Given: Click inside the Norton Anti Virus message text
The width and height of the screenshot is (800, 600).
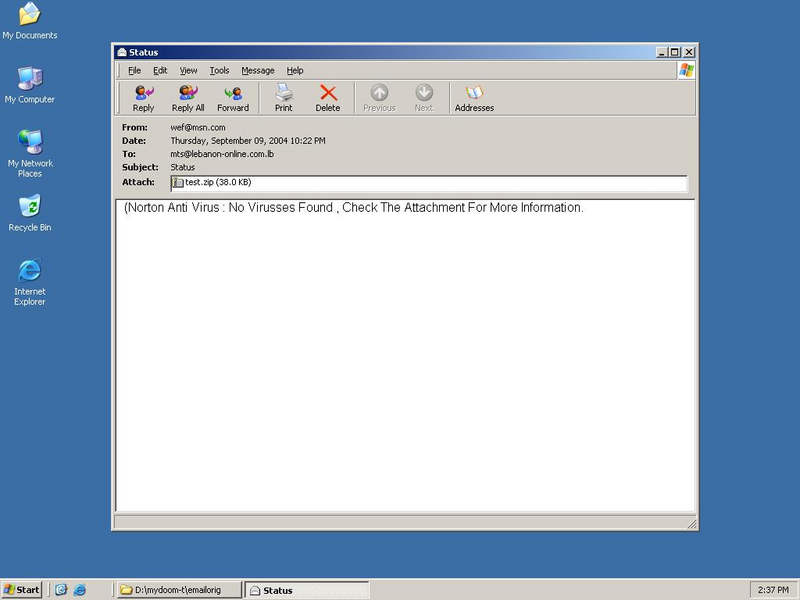Looking at the screenshot, I should point(354,208).
